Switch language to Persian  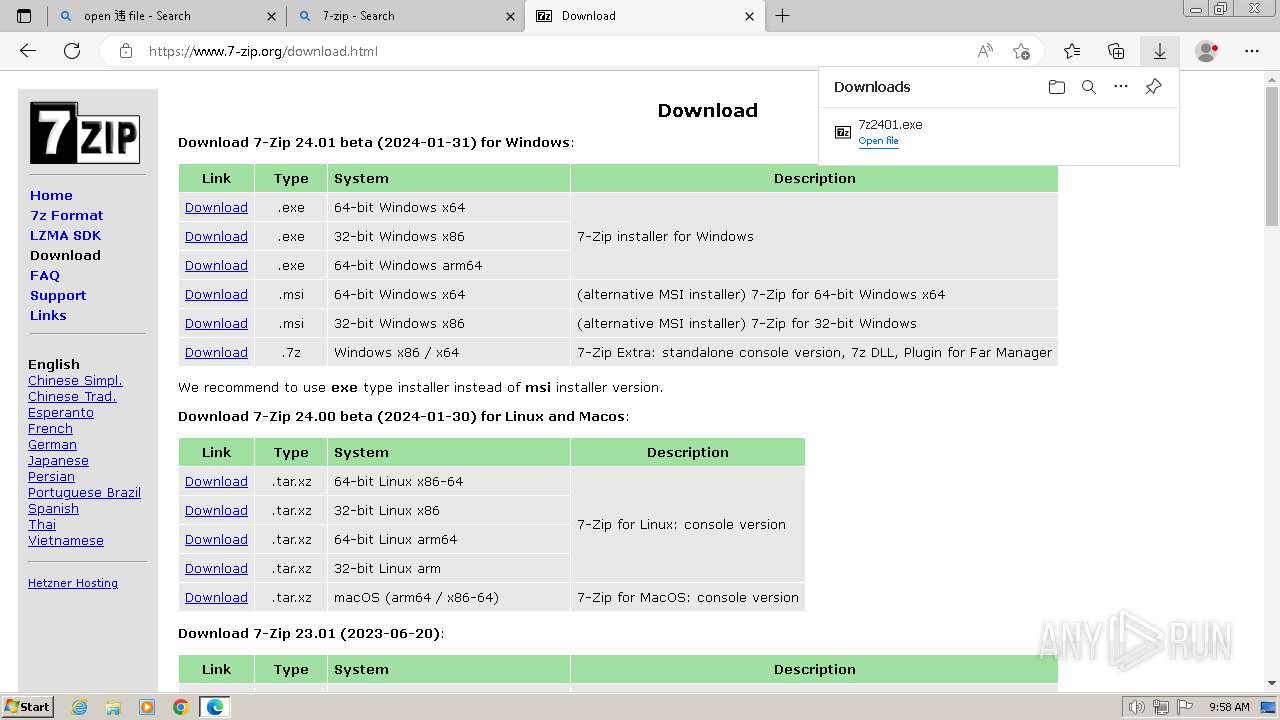tap(51, 476)
